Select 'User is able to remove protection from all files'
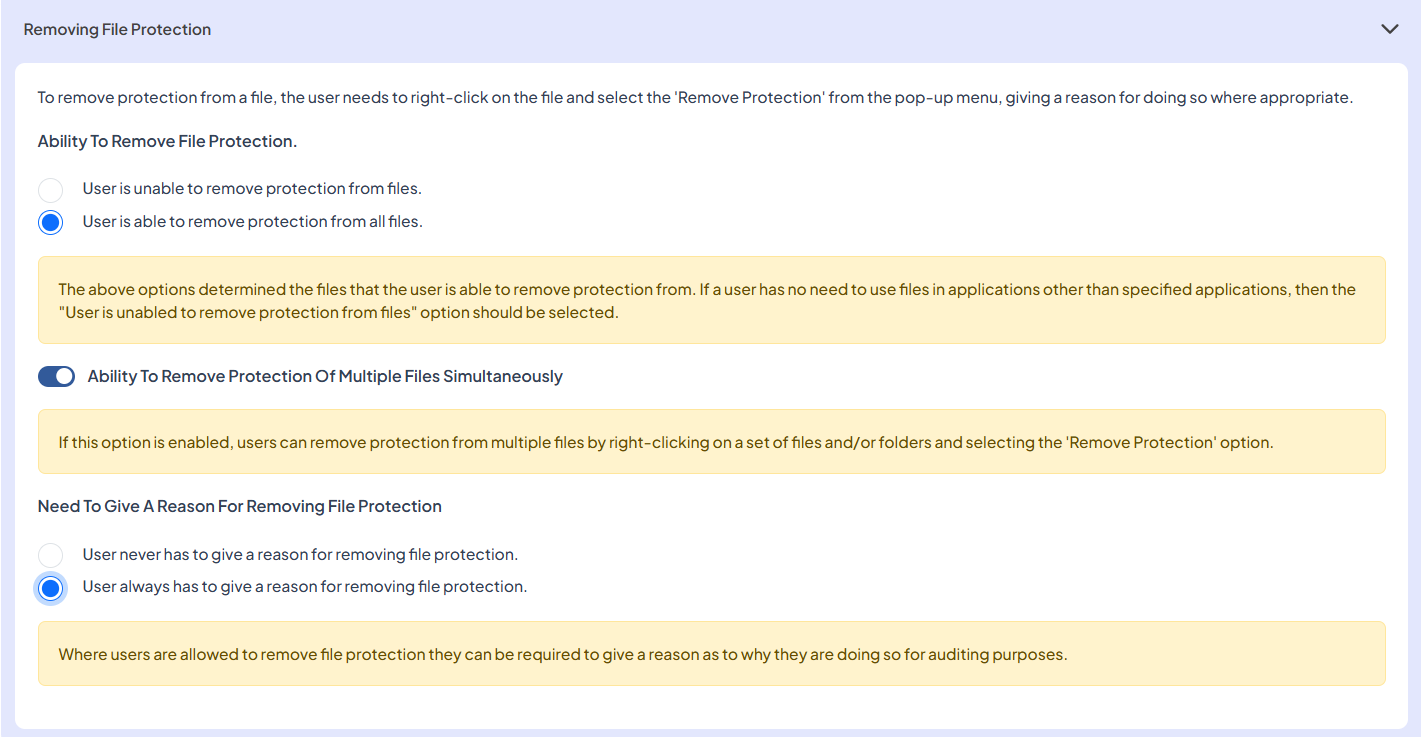This screenshot has height=737, width=1421. pyautogui.click(x=50, y=222)
